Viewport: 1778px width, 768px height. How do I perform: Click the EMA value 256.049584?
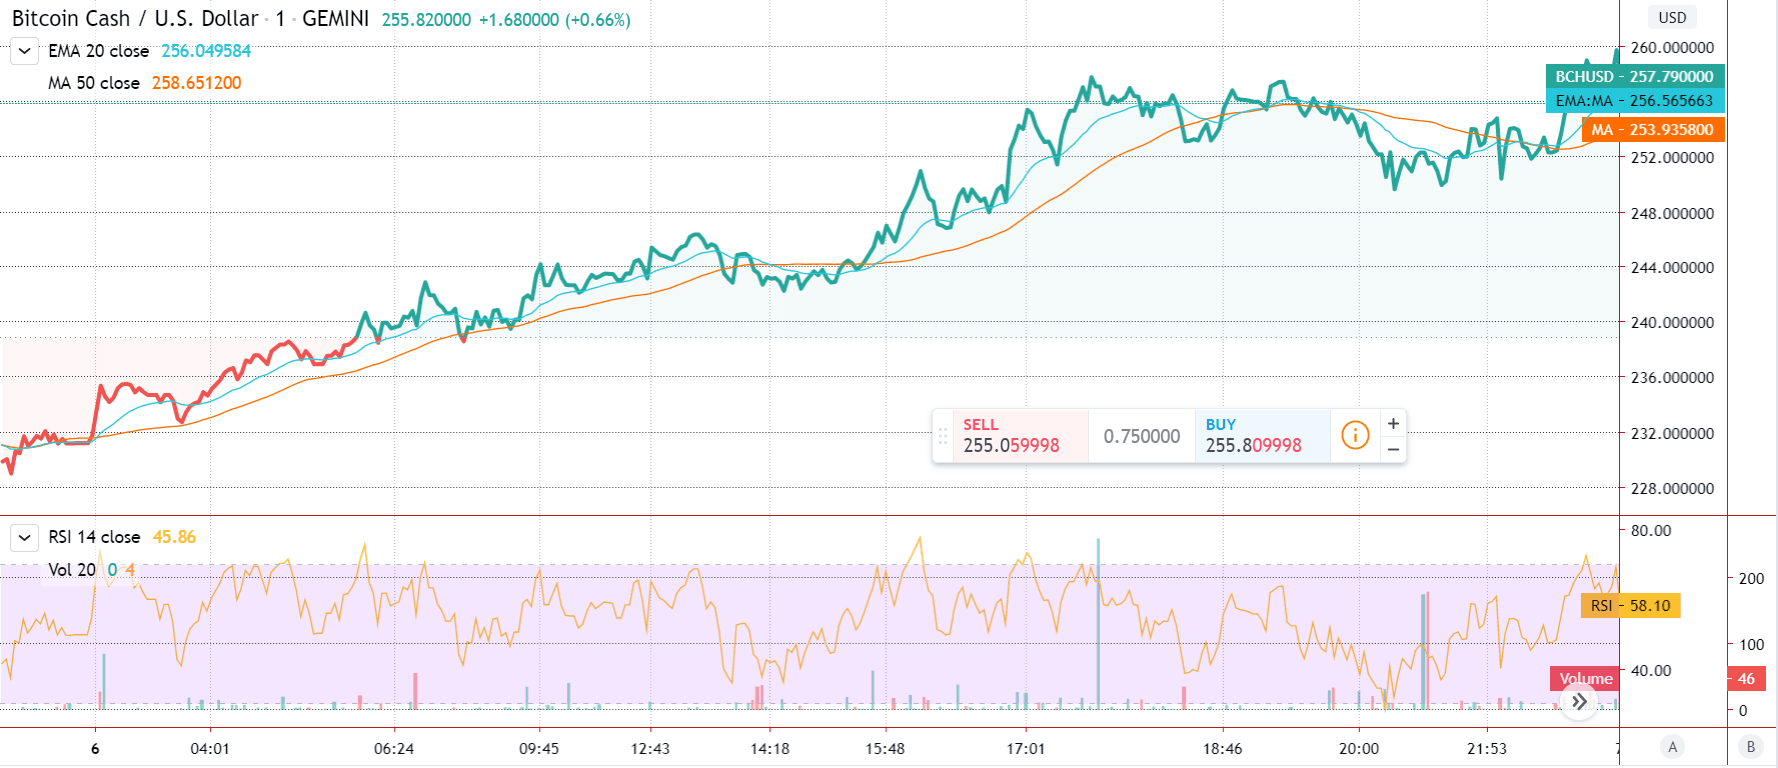coord(206,51)
